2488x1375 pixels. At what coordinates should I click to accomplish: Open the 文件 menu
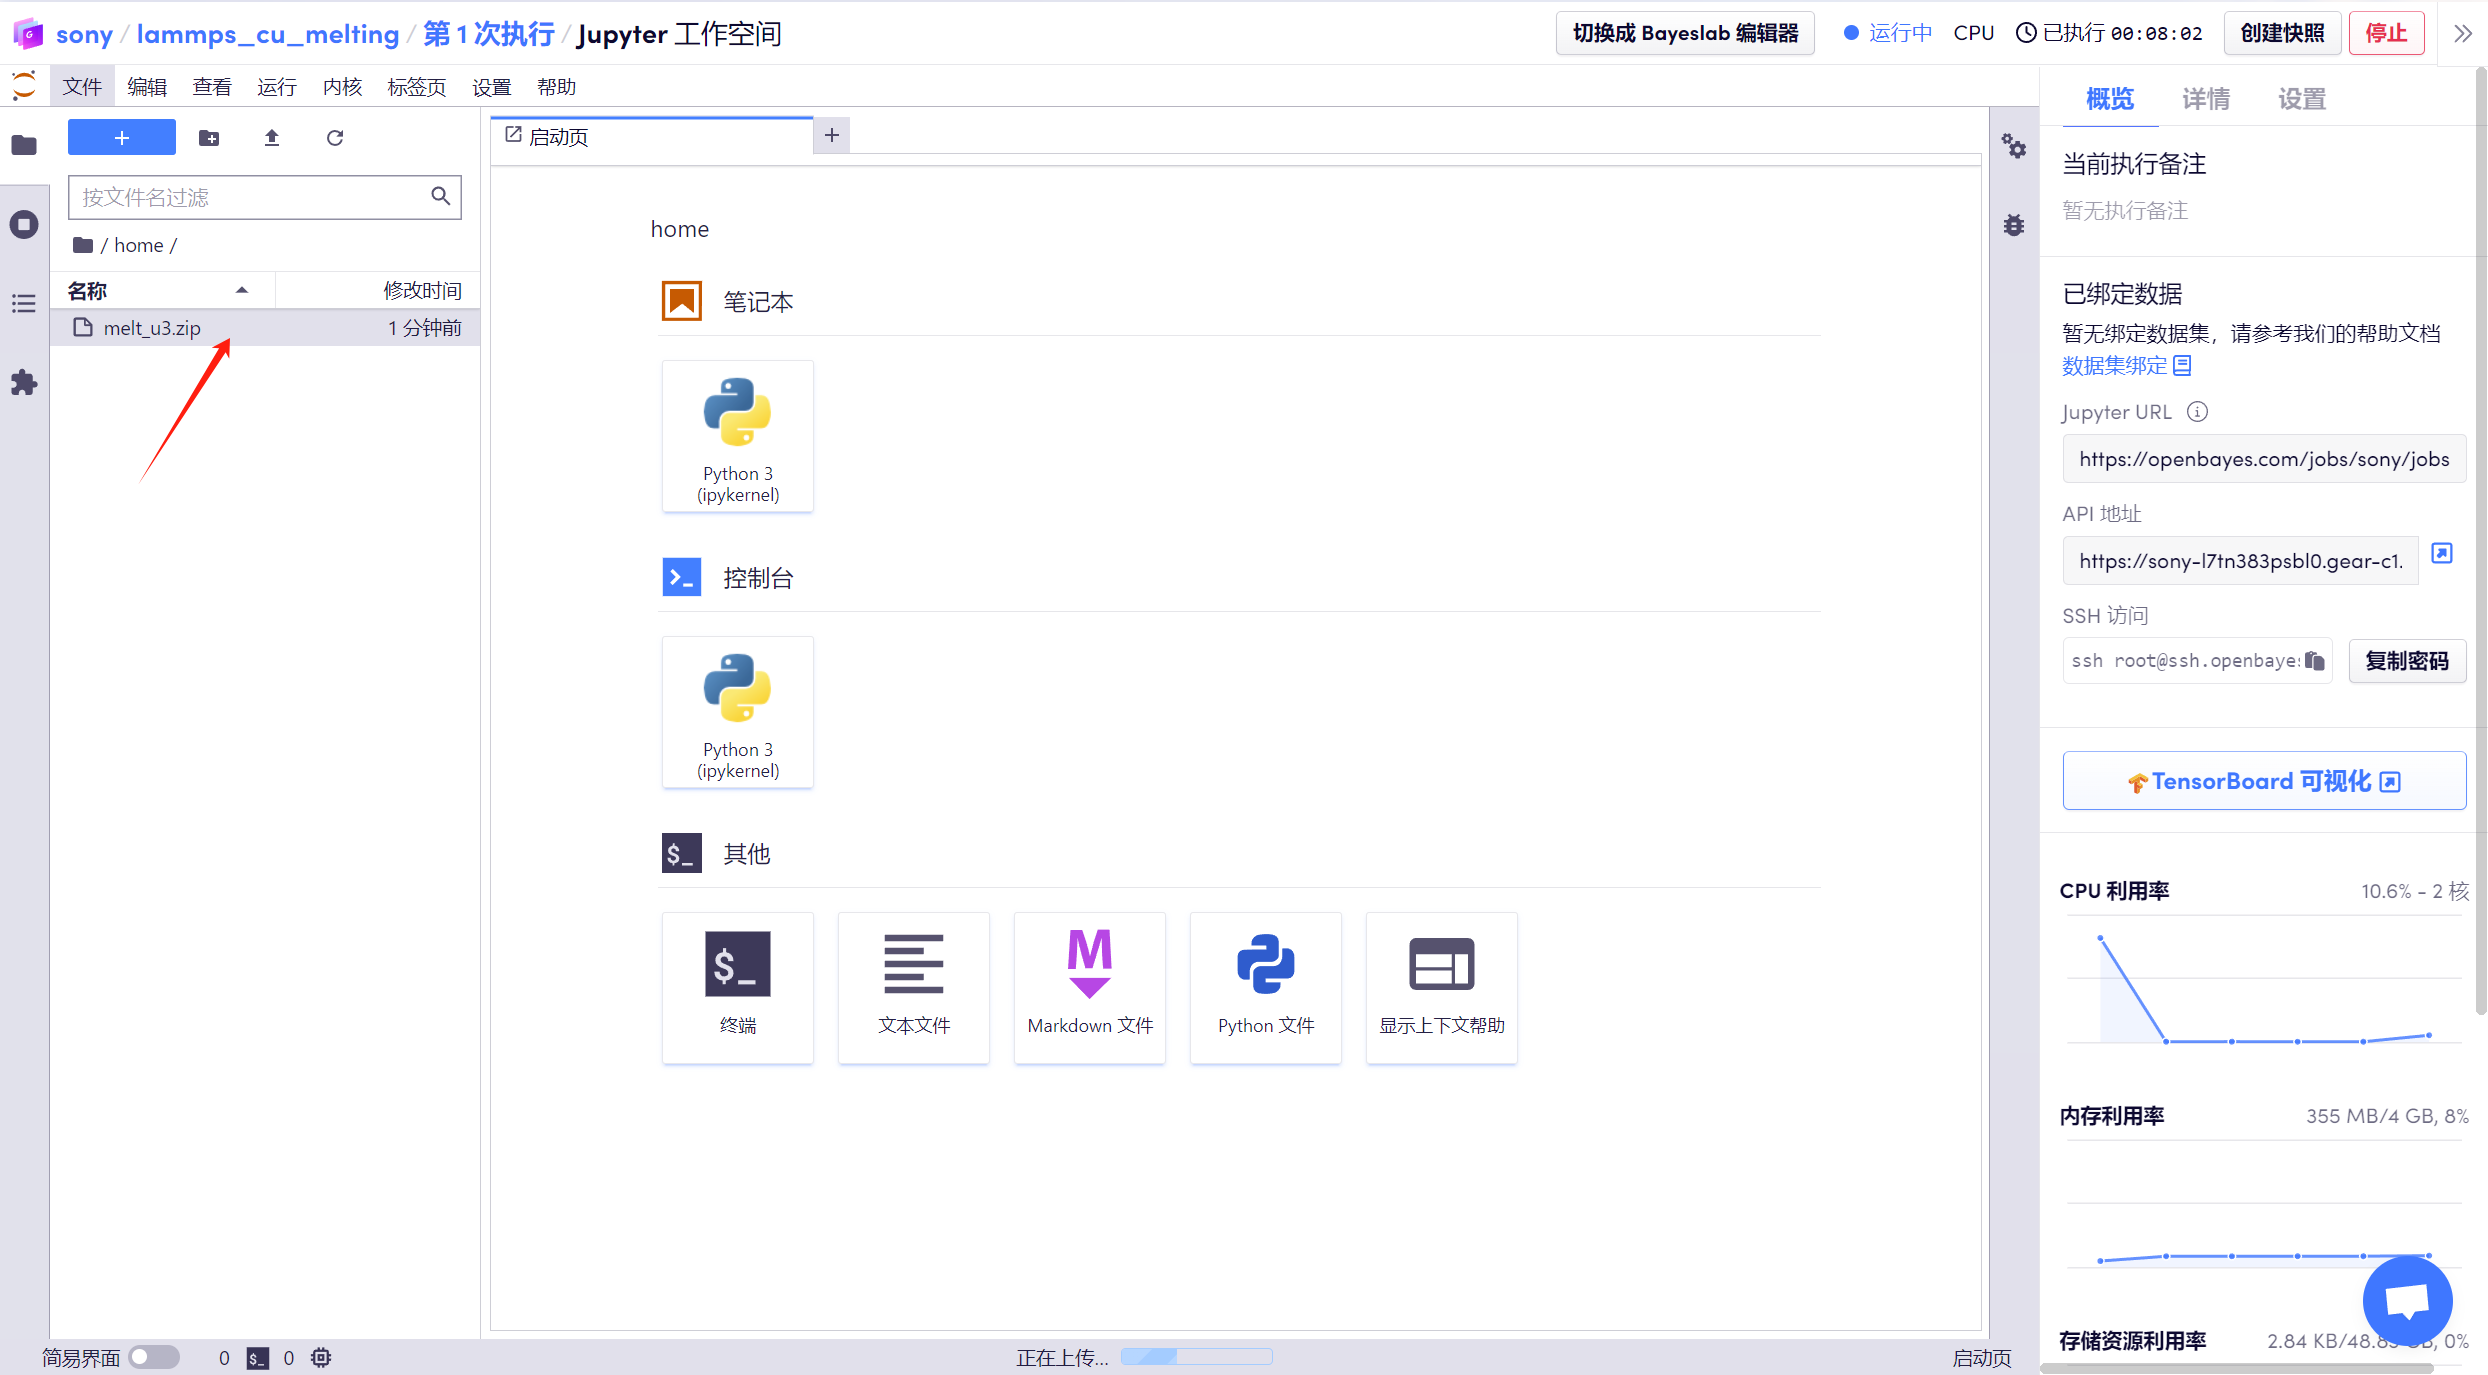tap(82, 87)
